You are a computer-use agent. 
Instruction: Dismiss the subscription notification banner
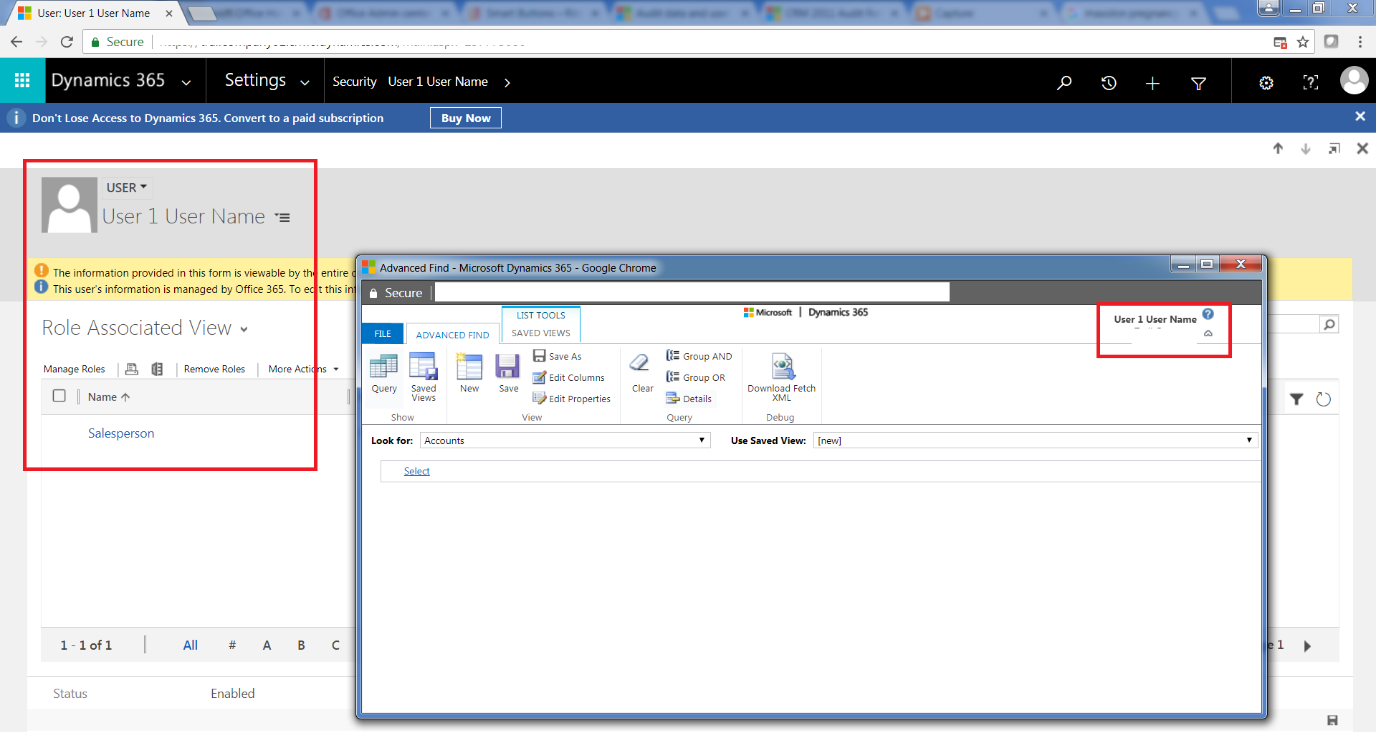[x=1360, y=116]
